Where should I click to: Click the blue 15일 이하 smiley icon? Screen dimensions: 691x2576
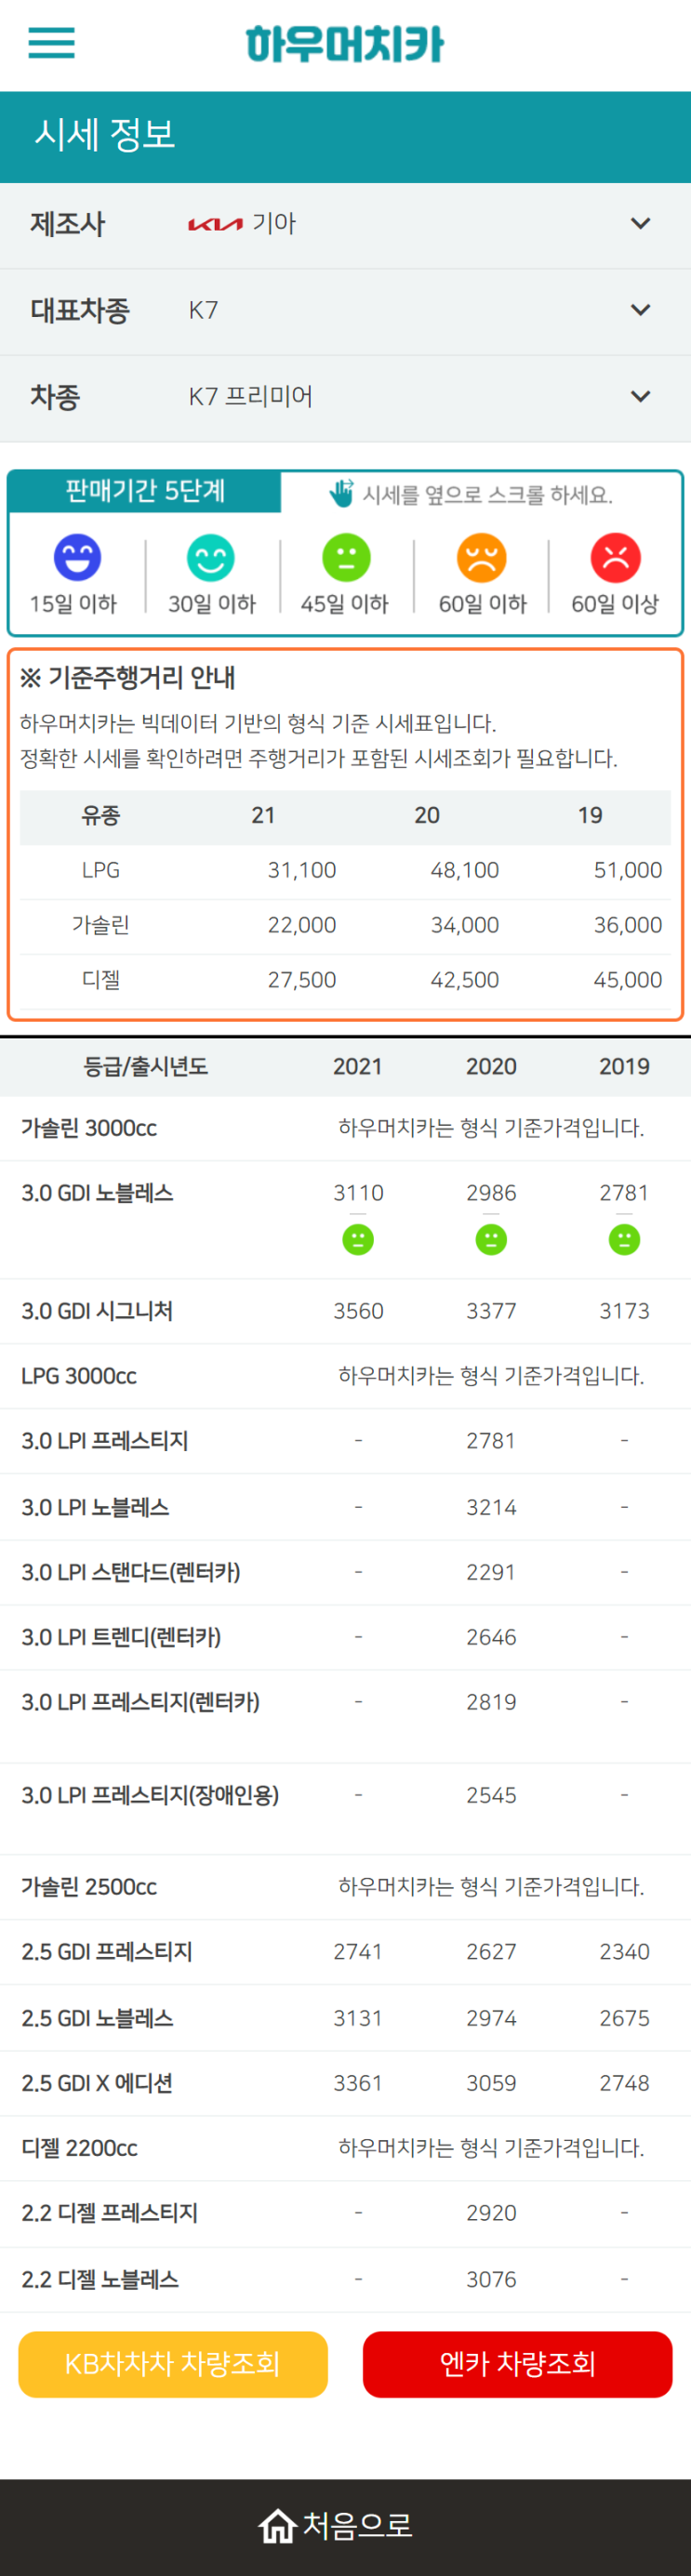[77, 557]
